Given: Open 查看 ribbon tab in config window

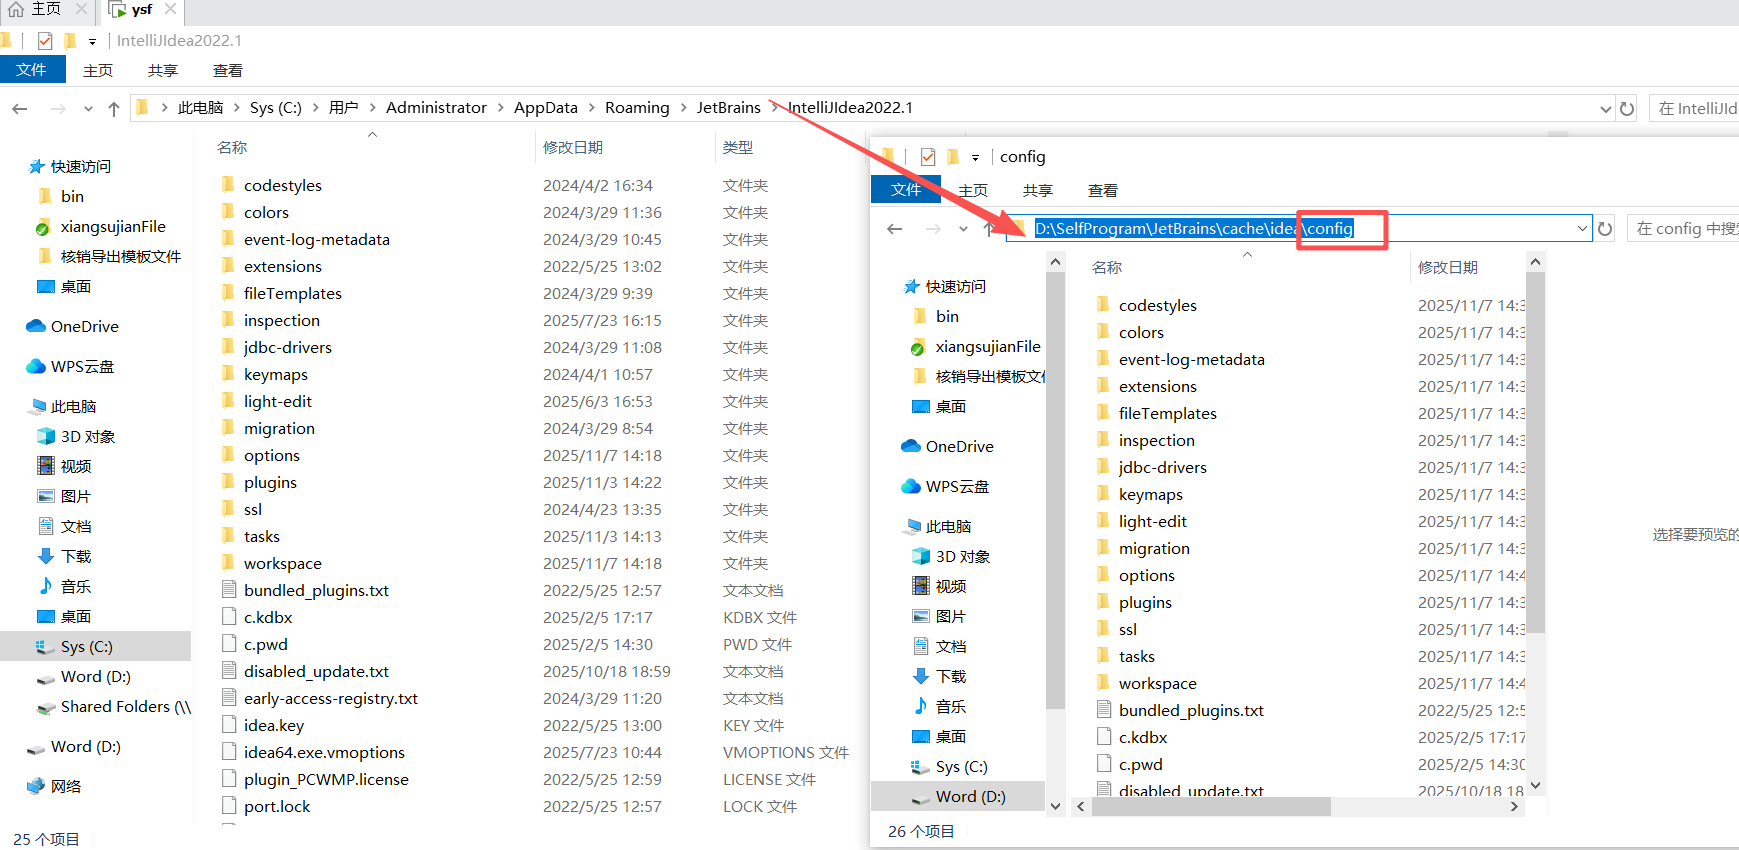Looking at the screenshot, I should (x=1103, y=190).
